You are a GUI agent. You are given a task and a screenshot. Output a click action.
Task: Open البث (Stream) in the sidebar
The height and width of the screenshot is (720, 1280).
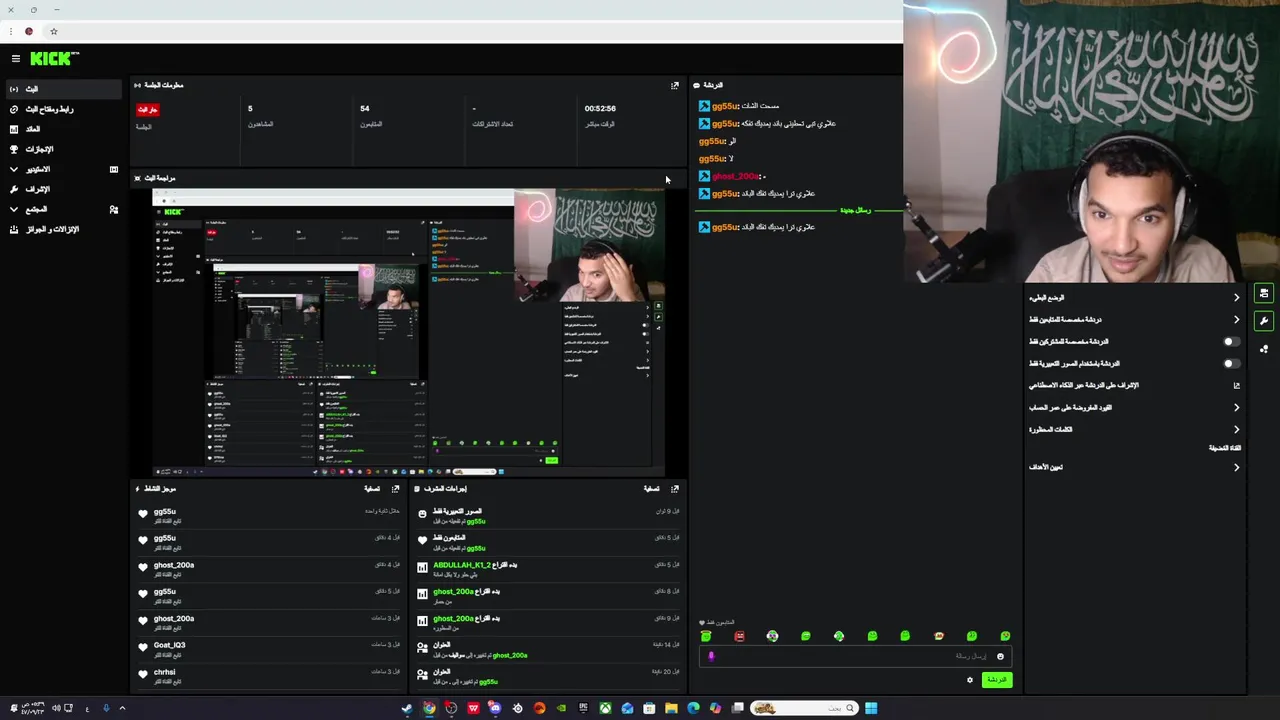62,89
